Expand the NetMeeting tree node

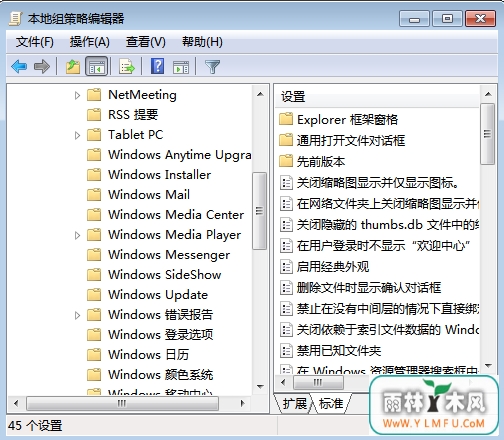point(77,95)
